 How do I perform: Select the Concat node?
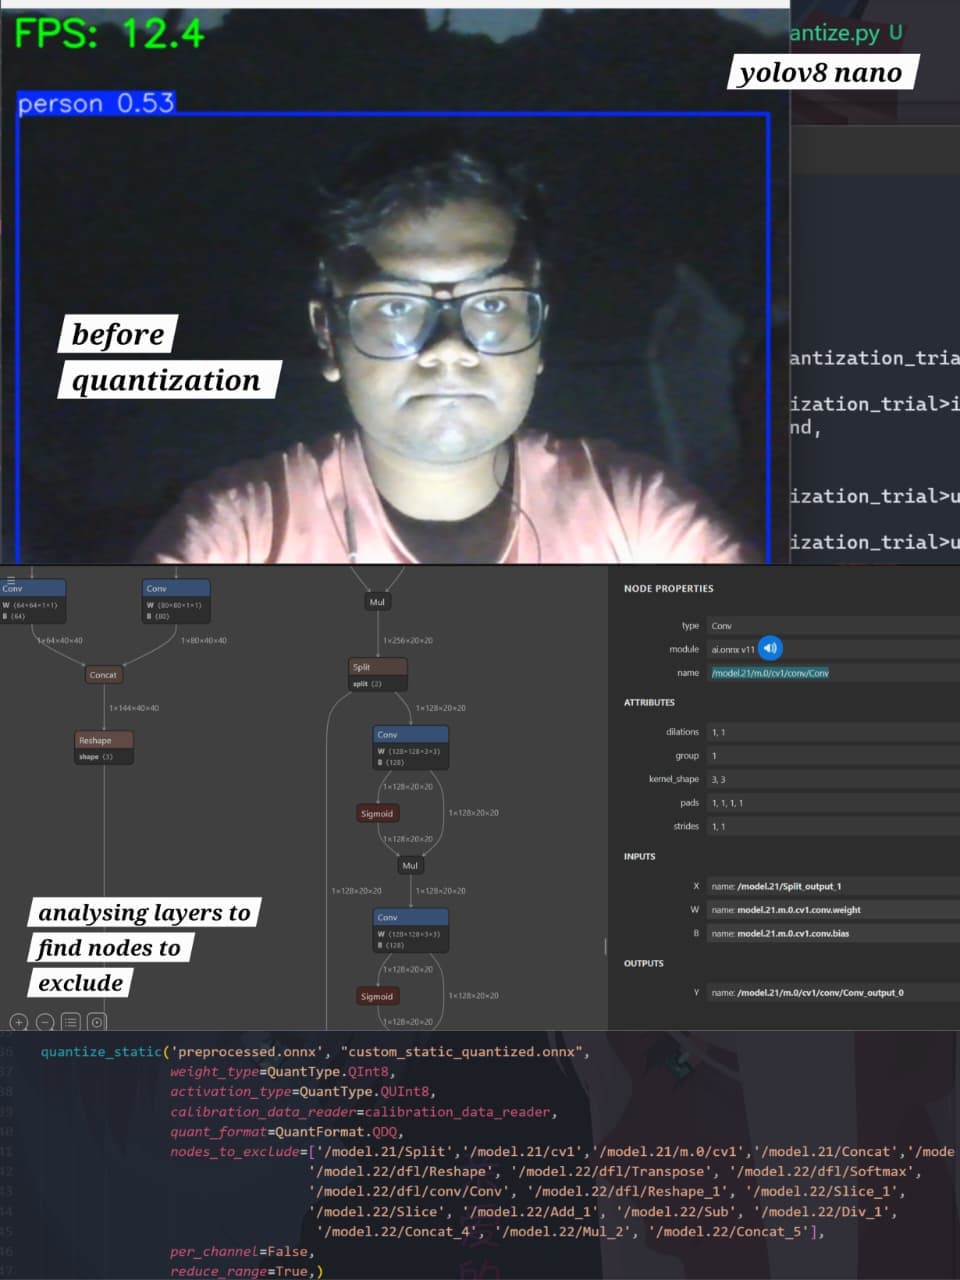click(103, 674)
